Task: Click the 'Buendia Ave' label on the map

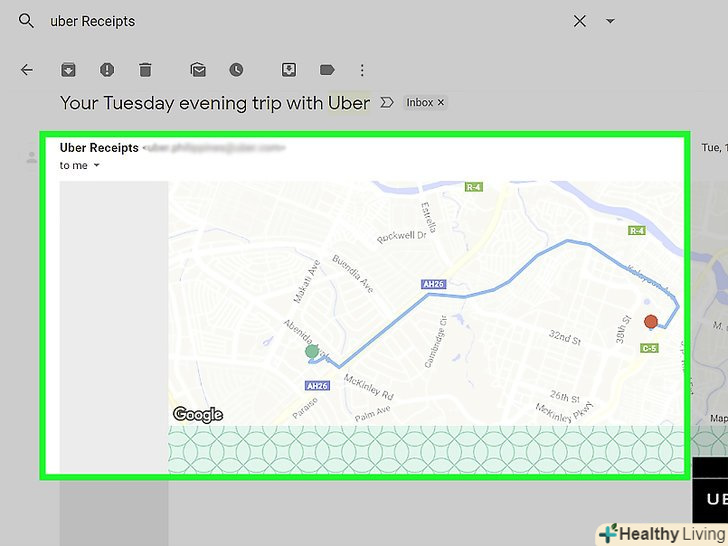Action: click(353, 273)
